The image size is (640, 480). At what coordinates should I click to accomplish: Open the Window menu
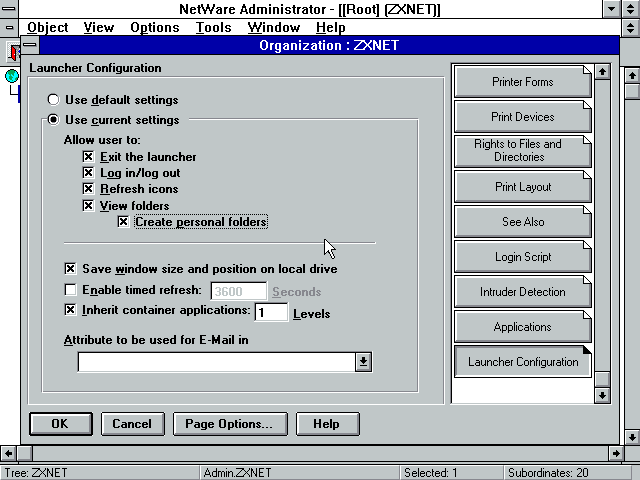click(273, 27)
